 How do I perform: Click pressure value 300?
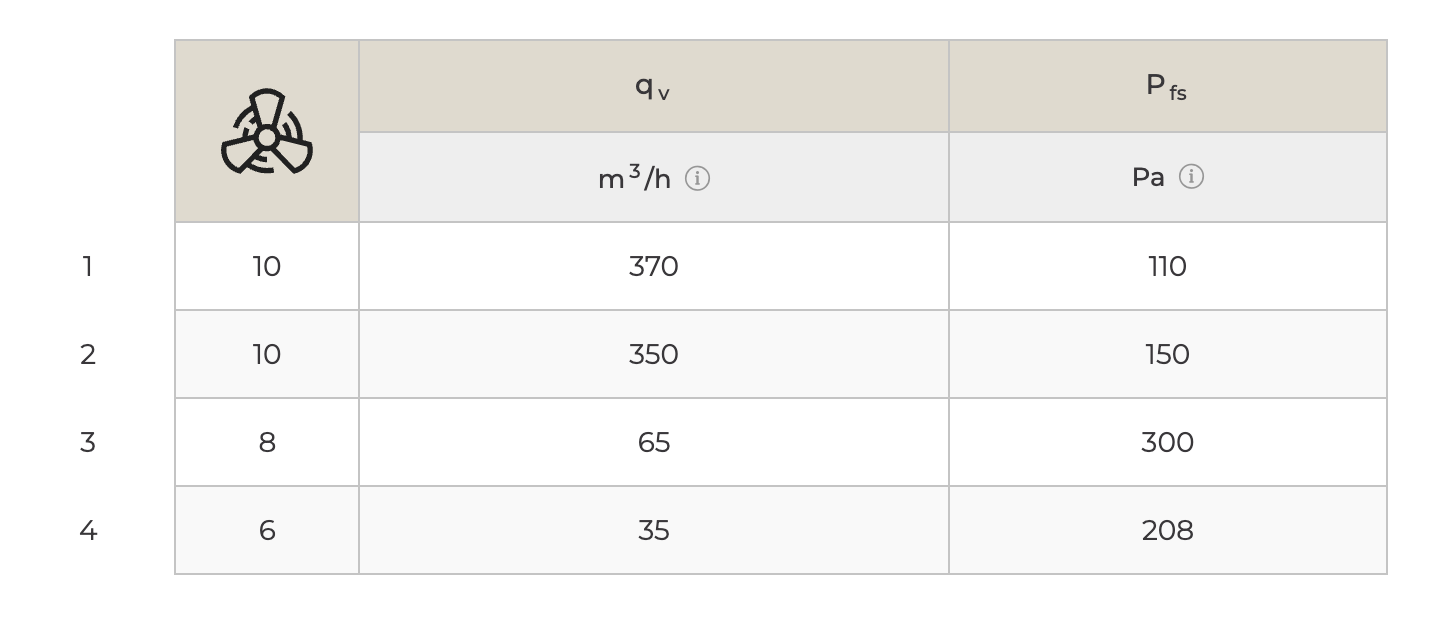(1167, 443)
